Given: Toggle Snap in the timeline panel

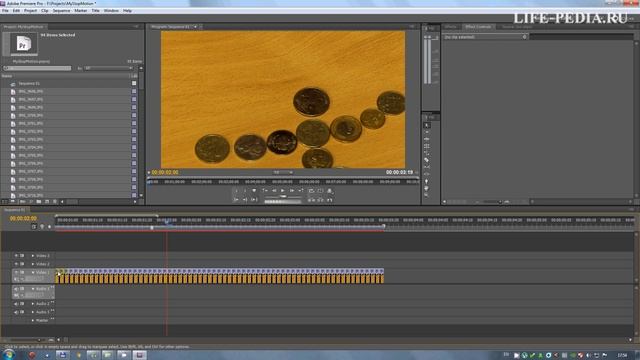Looking at the screenshot, I should tap(34, 227).
